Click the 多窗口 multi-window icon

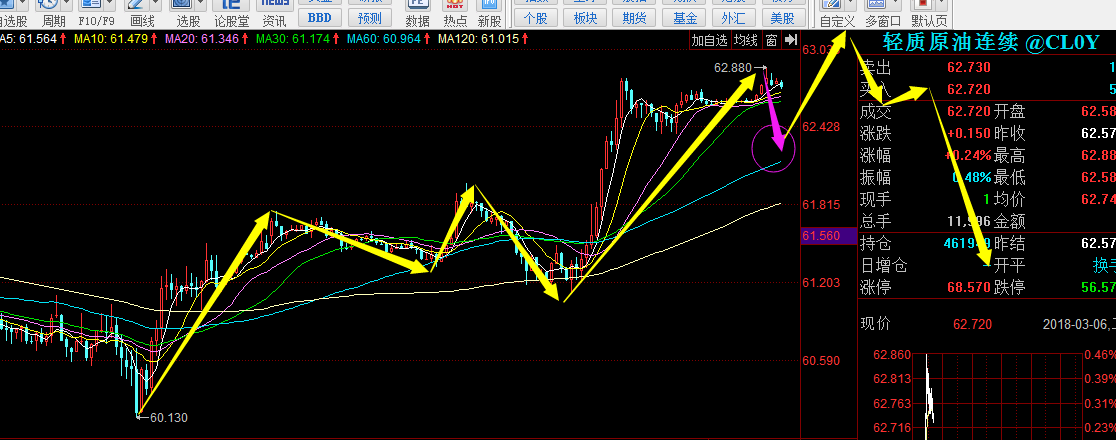pyautogui.click(x=884, y=12)
